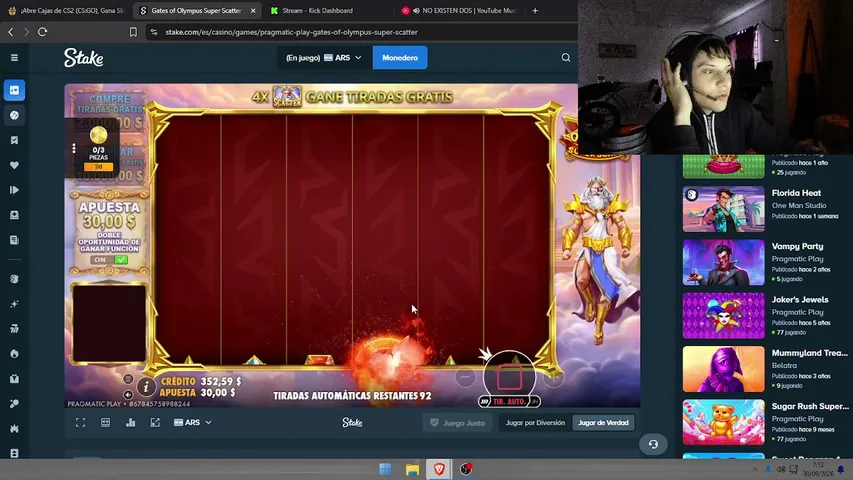
Task: Open Windows Start menu
Action: click(x=385, y=469)
